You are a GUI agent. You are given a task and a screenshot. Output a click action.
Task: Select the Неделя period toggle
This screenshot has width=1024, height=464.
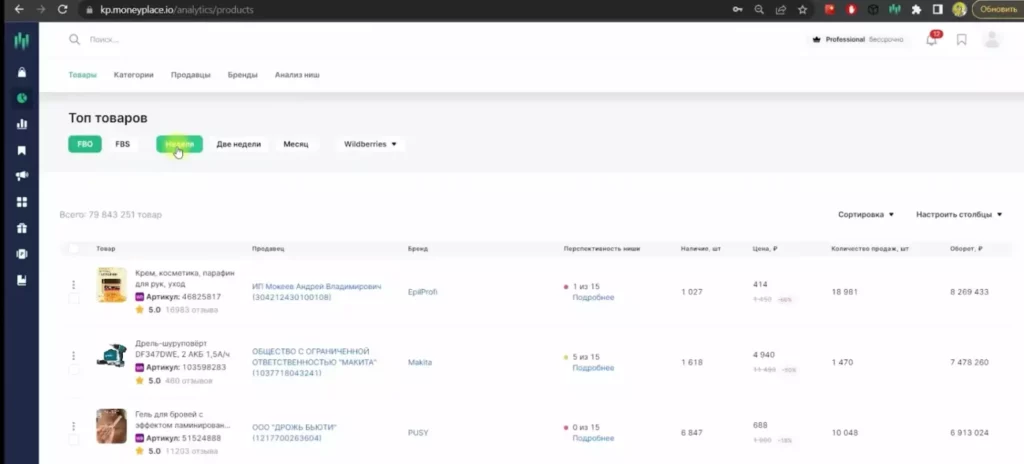point(180,144)
